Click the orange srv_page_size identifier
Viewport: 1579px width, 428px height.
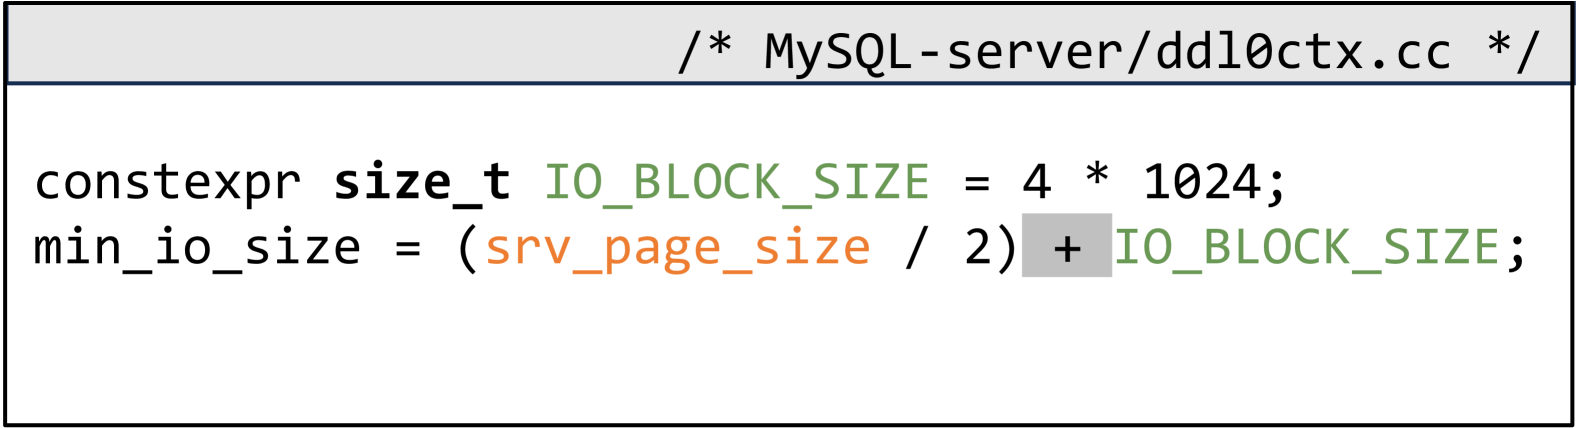coord(677,248)
